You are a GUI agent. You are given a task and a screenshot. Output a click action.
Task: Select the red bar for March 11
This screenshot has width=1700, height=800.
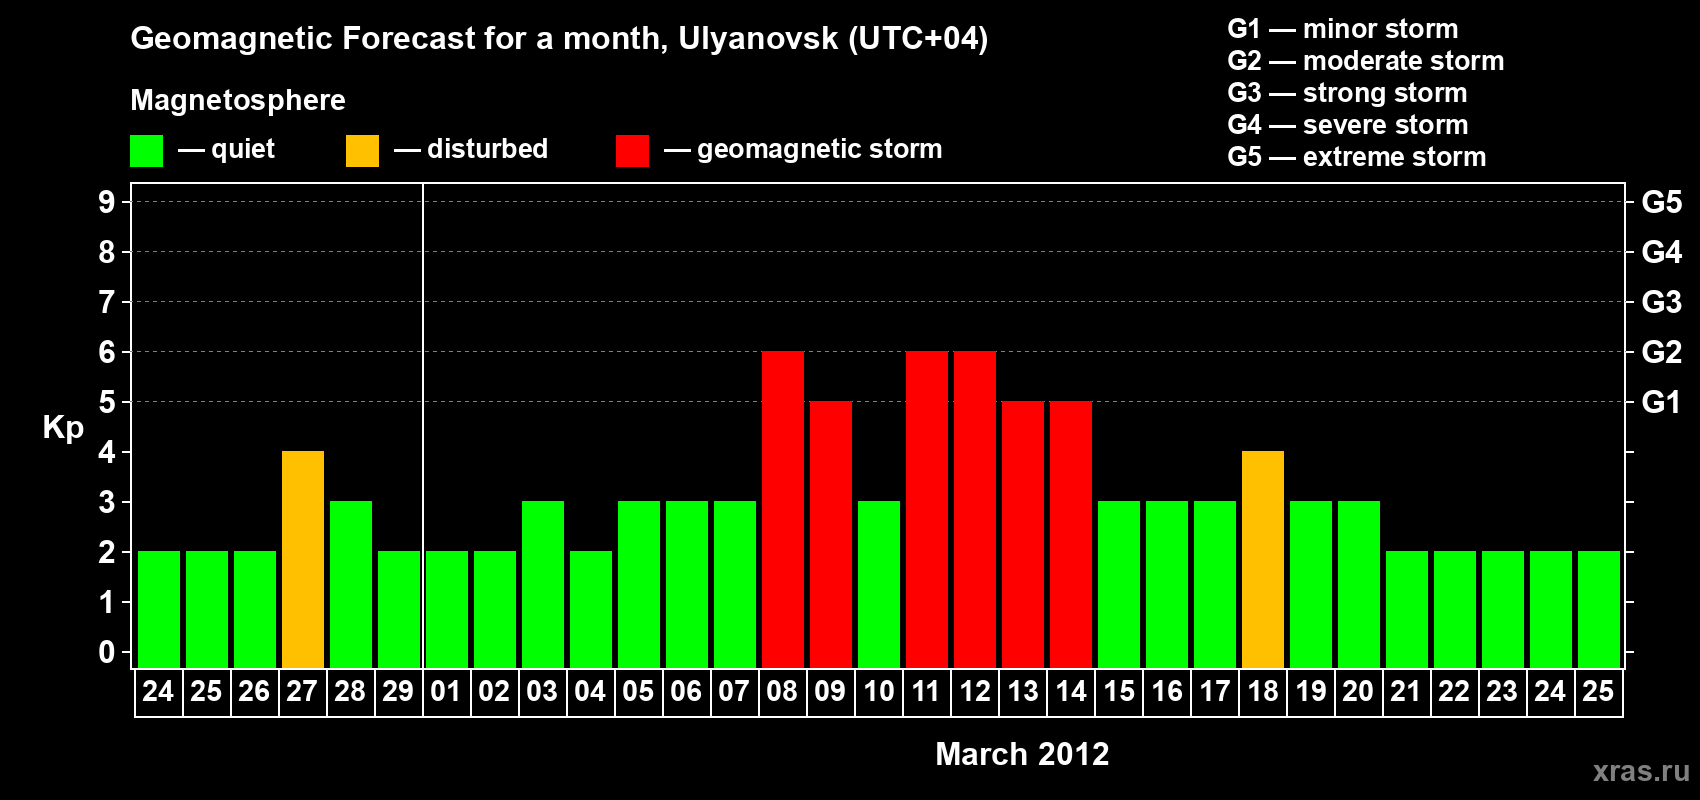coord(927,509)
